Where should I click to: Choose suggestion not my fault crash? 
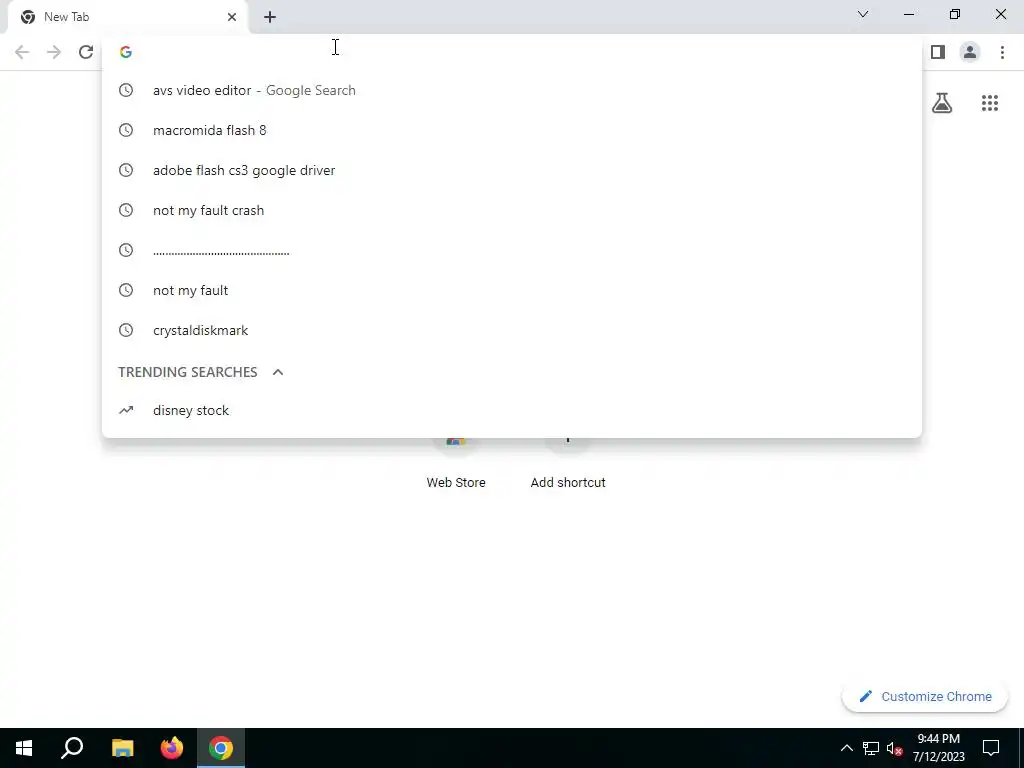511,210
